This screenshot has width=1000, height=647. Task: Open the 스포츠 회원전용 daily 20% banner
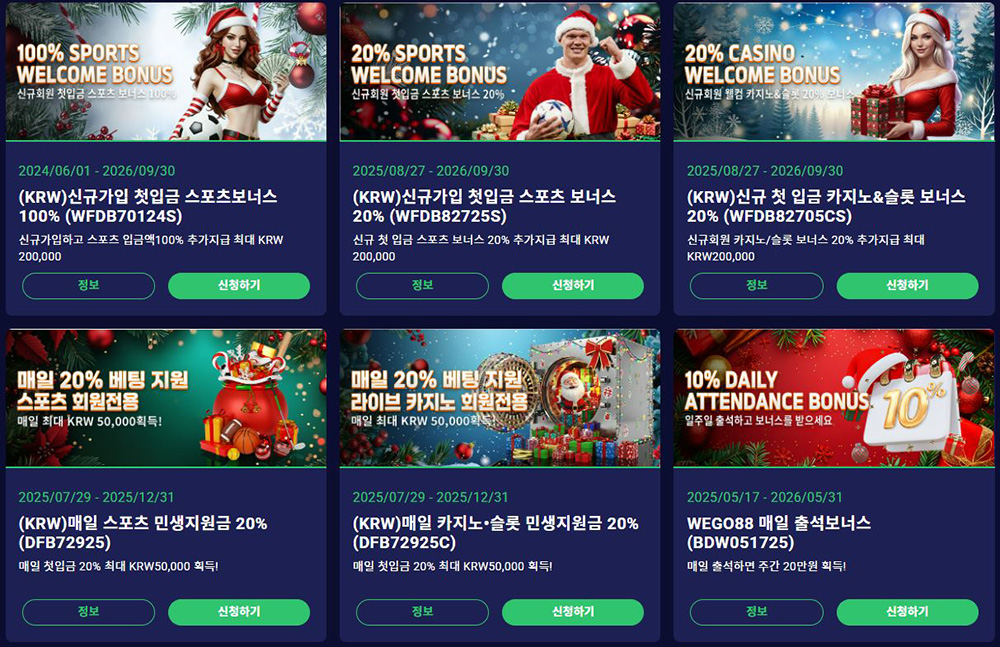pyautogui.click(x=166, y=398)
